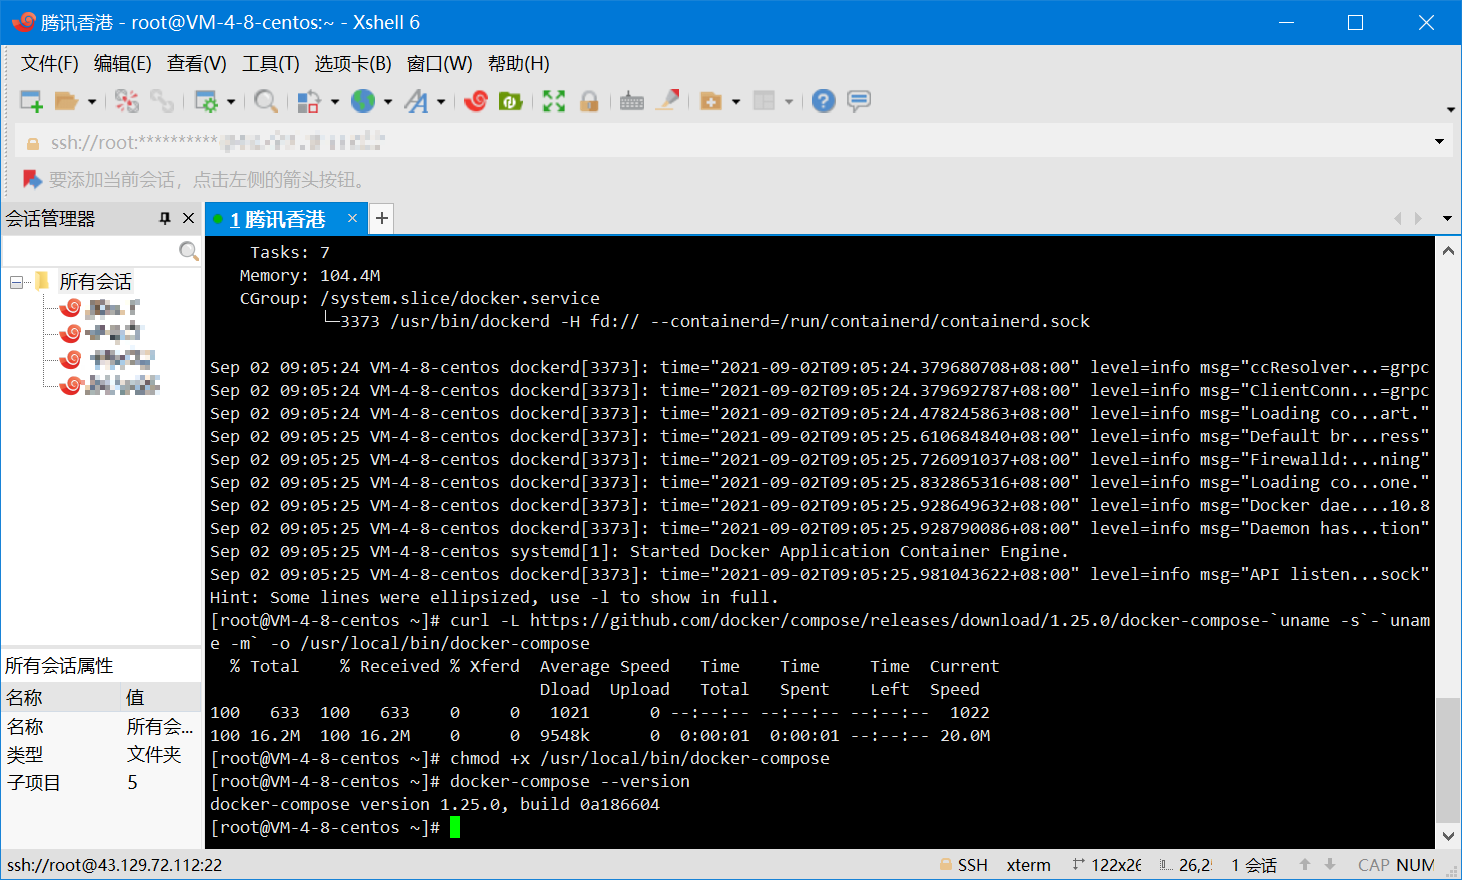This screenshot has width=1462, height=880.
Task: Expand the Encoding globe dropdown arrow
Action: (388, 101)
